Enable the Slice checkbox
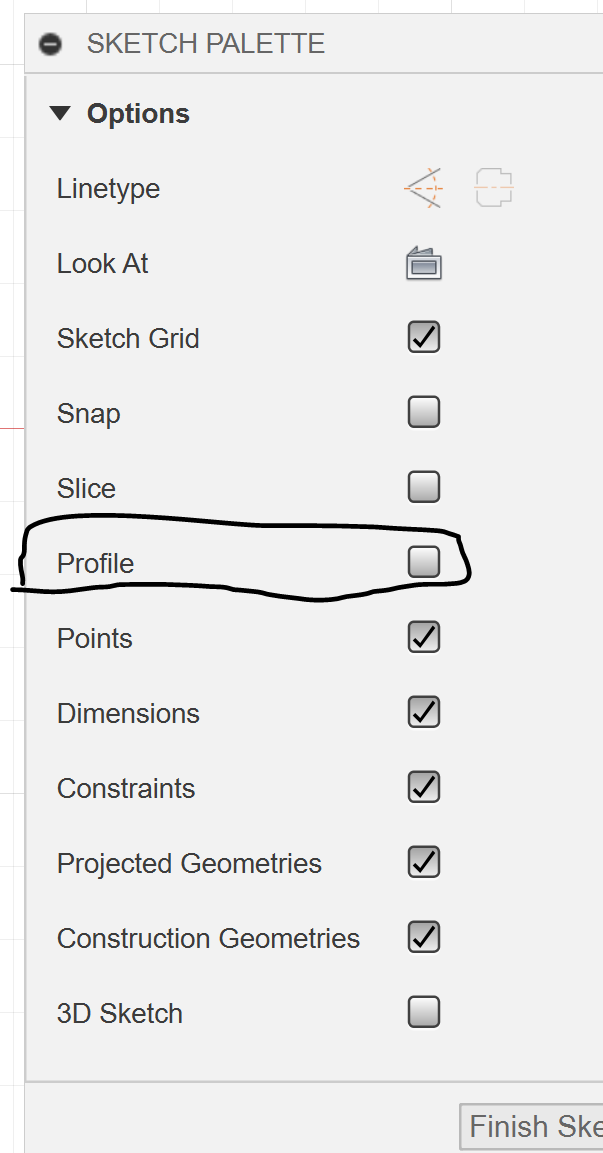This screenshot has width=603, height=1153. (422, 487)
